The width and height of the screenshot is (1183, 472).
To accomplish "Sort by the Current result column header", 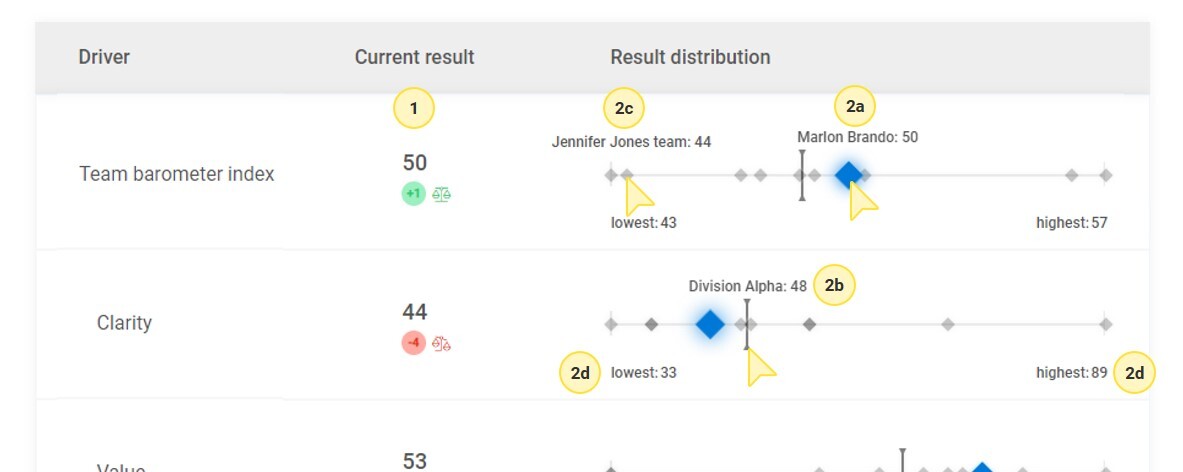I will tap(414, 57).
